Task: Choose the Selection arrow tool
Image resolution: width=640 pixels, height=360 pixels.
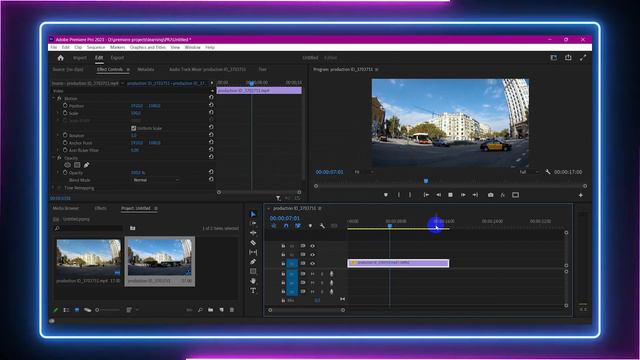Action: [253, 214]
